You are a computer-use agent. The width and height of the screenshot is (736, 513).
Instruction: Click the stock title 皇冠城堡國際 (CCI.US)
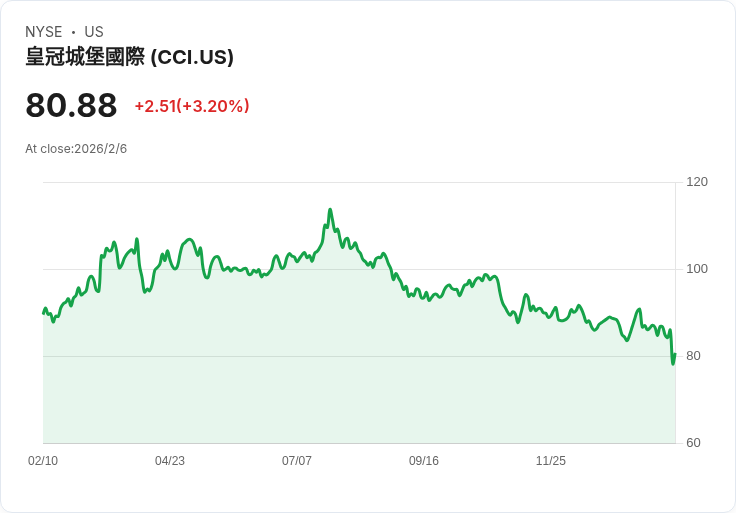click(x=129, y=57)
